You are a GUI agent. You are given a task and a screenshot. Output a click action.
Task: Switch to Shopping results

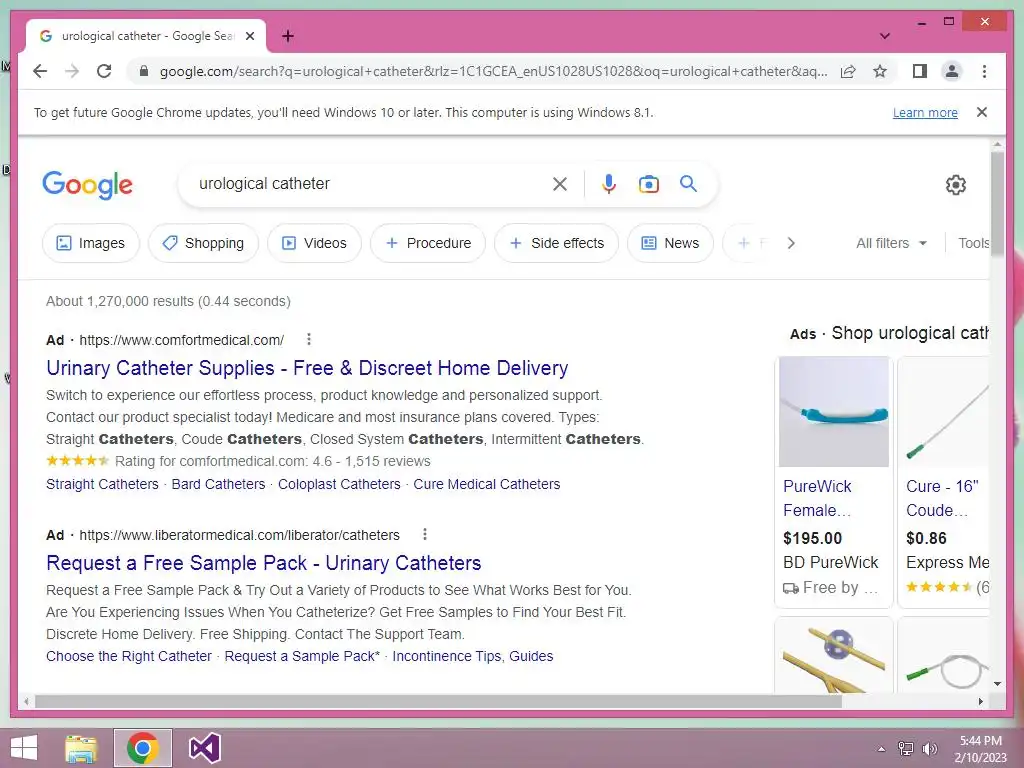tap(203, 243)
